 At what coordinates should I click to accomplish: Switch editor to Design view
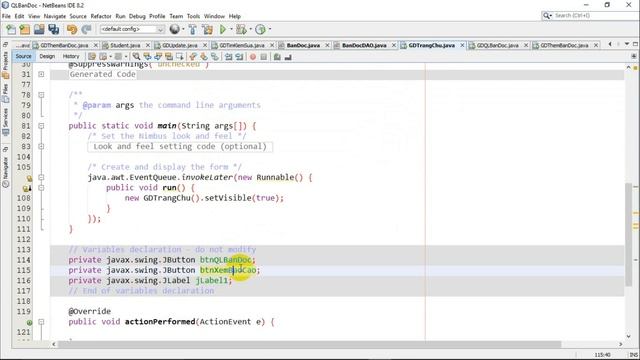47,56
